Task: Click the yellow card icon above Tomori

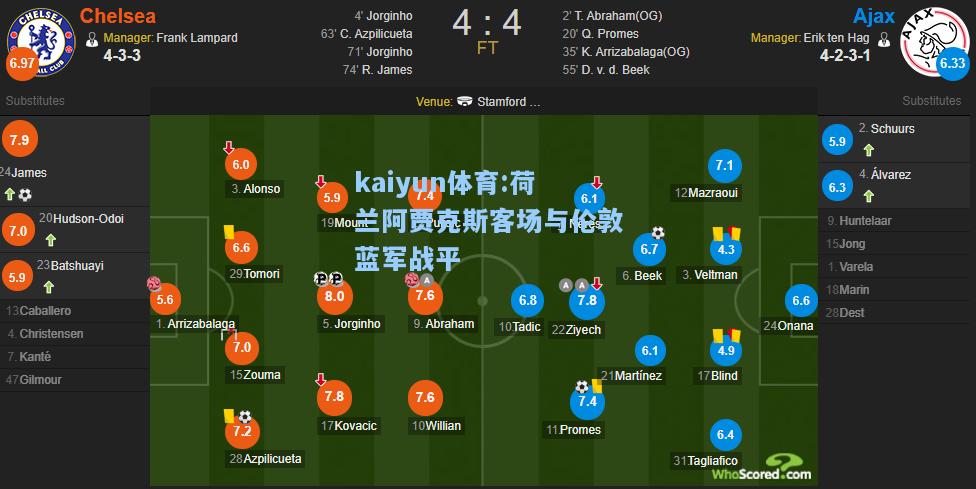Action: tap(228, 232)
